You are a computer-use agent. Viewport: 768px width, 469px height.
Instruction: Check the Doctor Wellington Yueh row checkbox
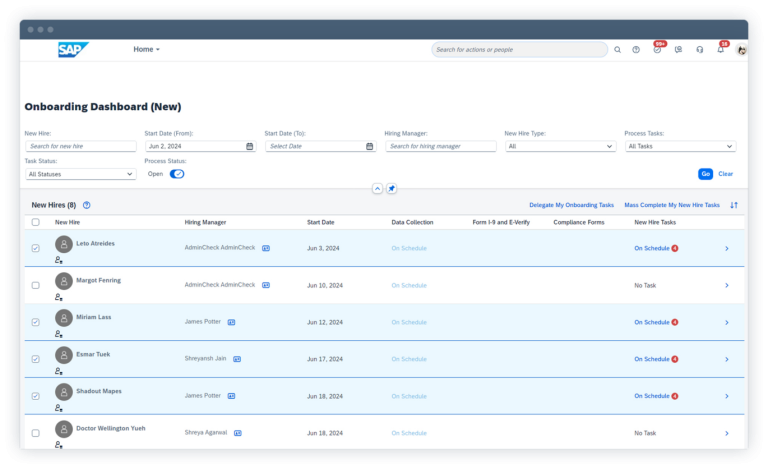(x=36, y=433)
